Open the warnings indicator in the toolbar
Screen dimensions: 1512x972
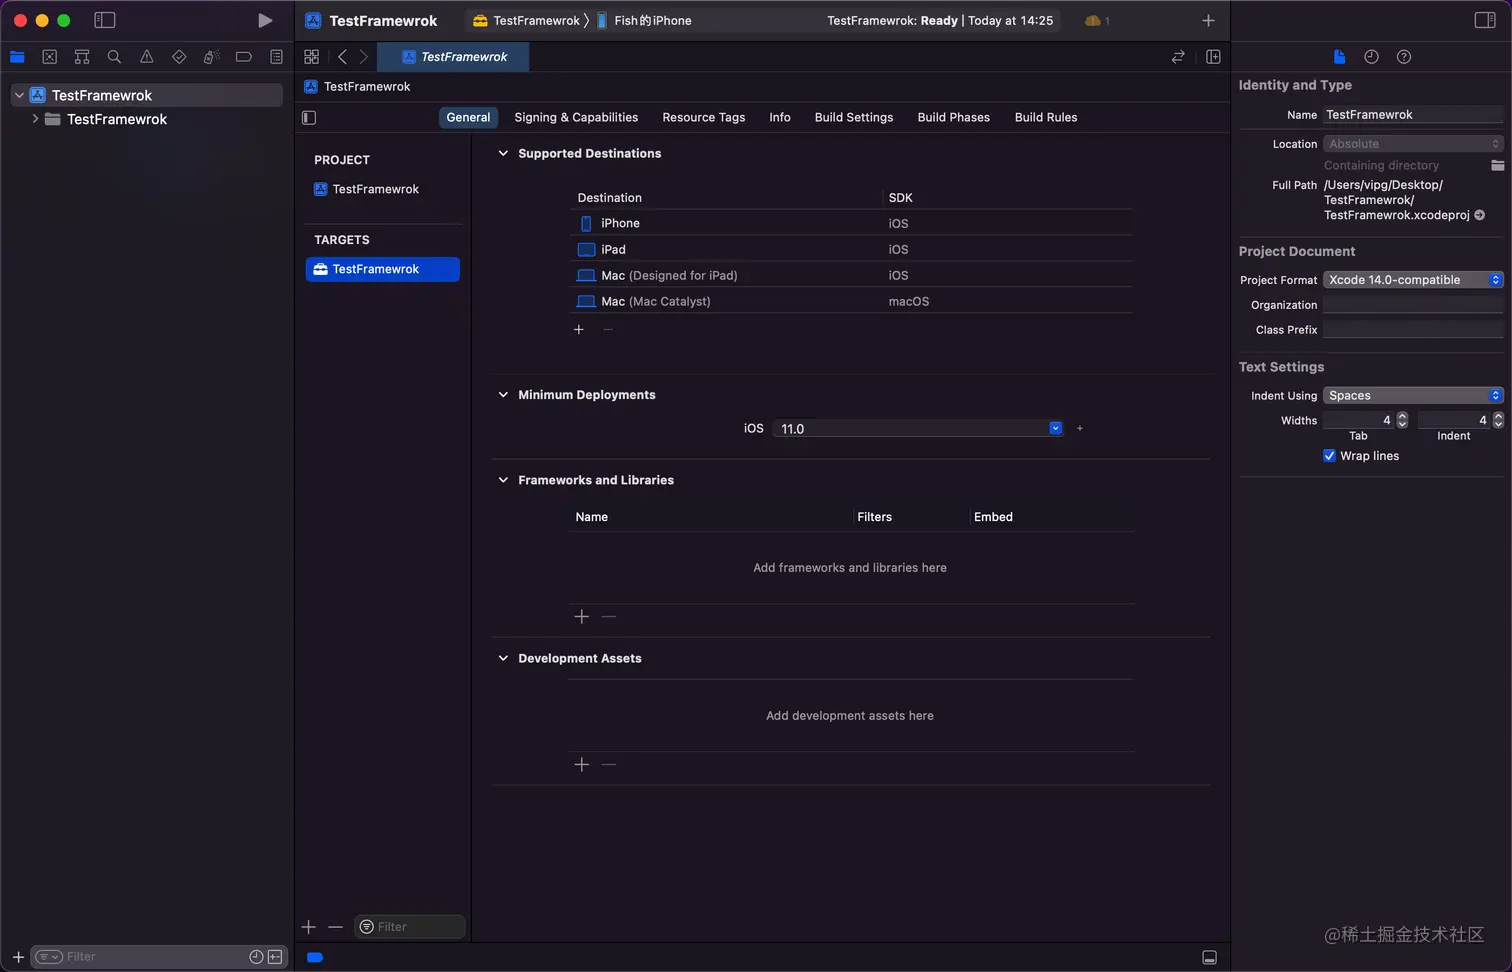point(1097,20)
